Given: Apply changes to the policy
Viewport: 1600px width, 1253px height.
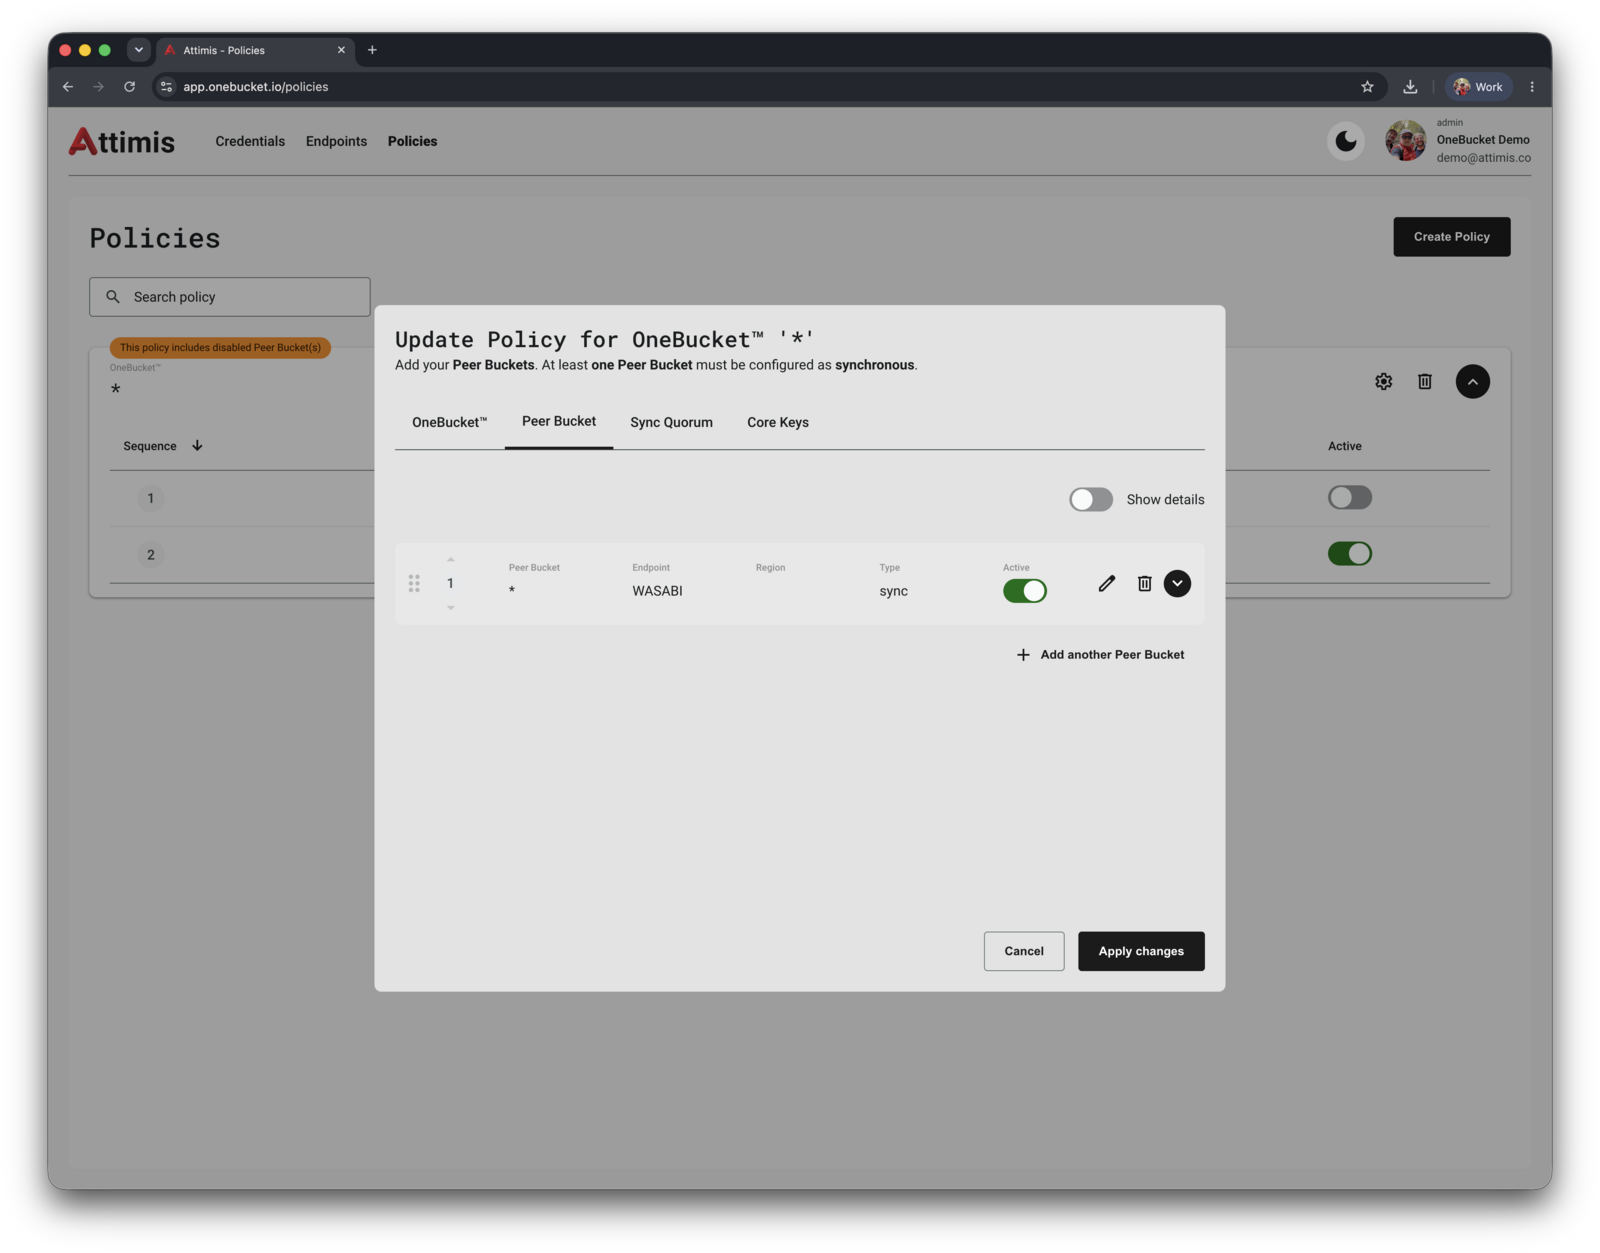Looking at the screenshot, I should click(1140, 951).
